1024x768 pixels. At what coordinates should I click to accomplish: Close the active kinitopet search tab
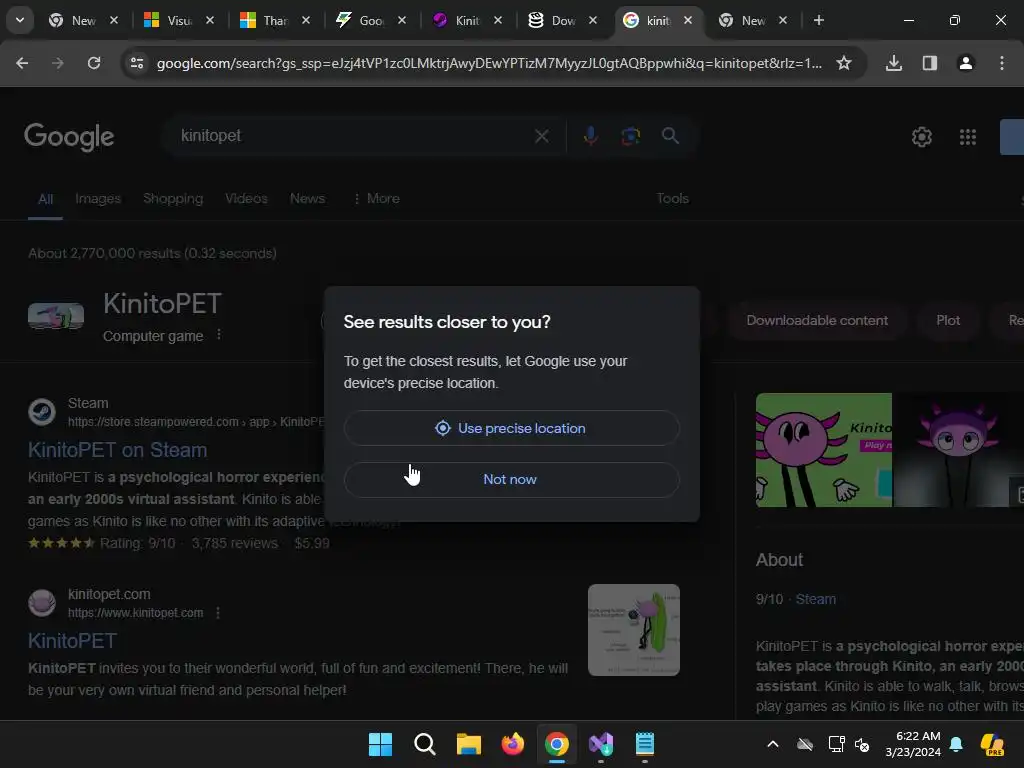click(x=688, y=20)
